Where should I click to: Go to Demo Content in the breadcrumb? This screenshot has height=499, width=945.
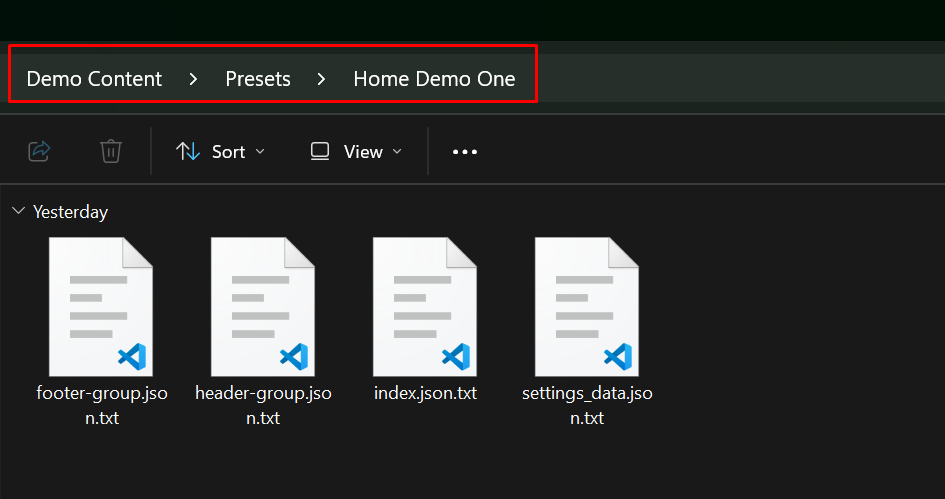pos(94,79)
